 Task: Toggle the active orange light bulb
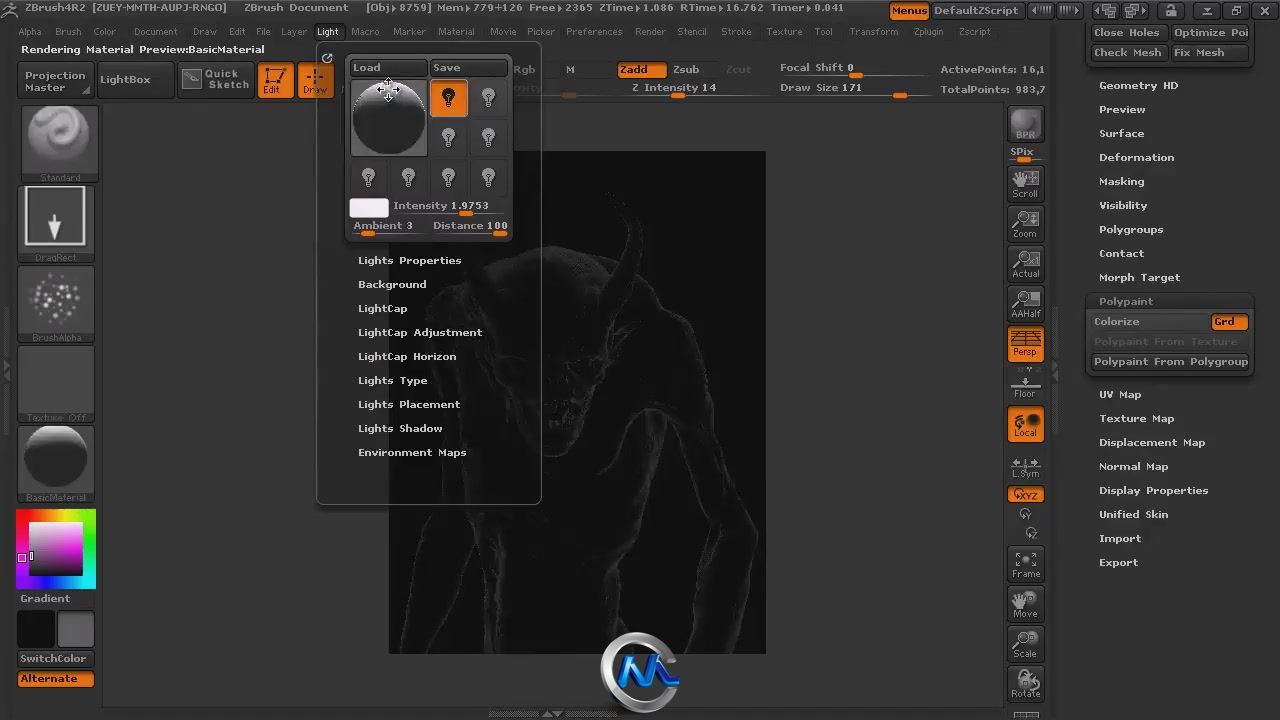point(448,98)
